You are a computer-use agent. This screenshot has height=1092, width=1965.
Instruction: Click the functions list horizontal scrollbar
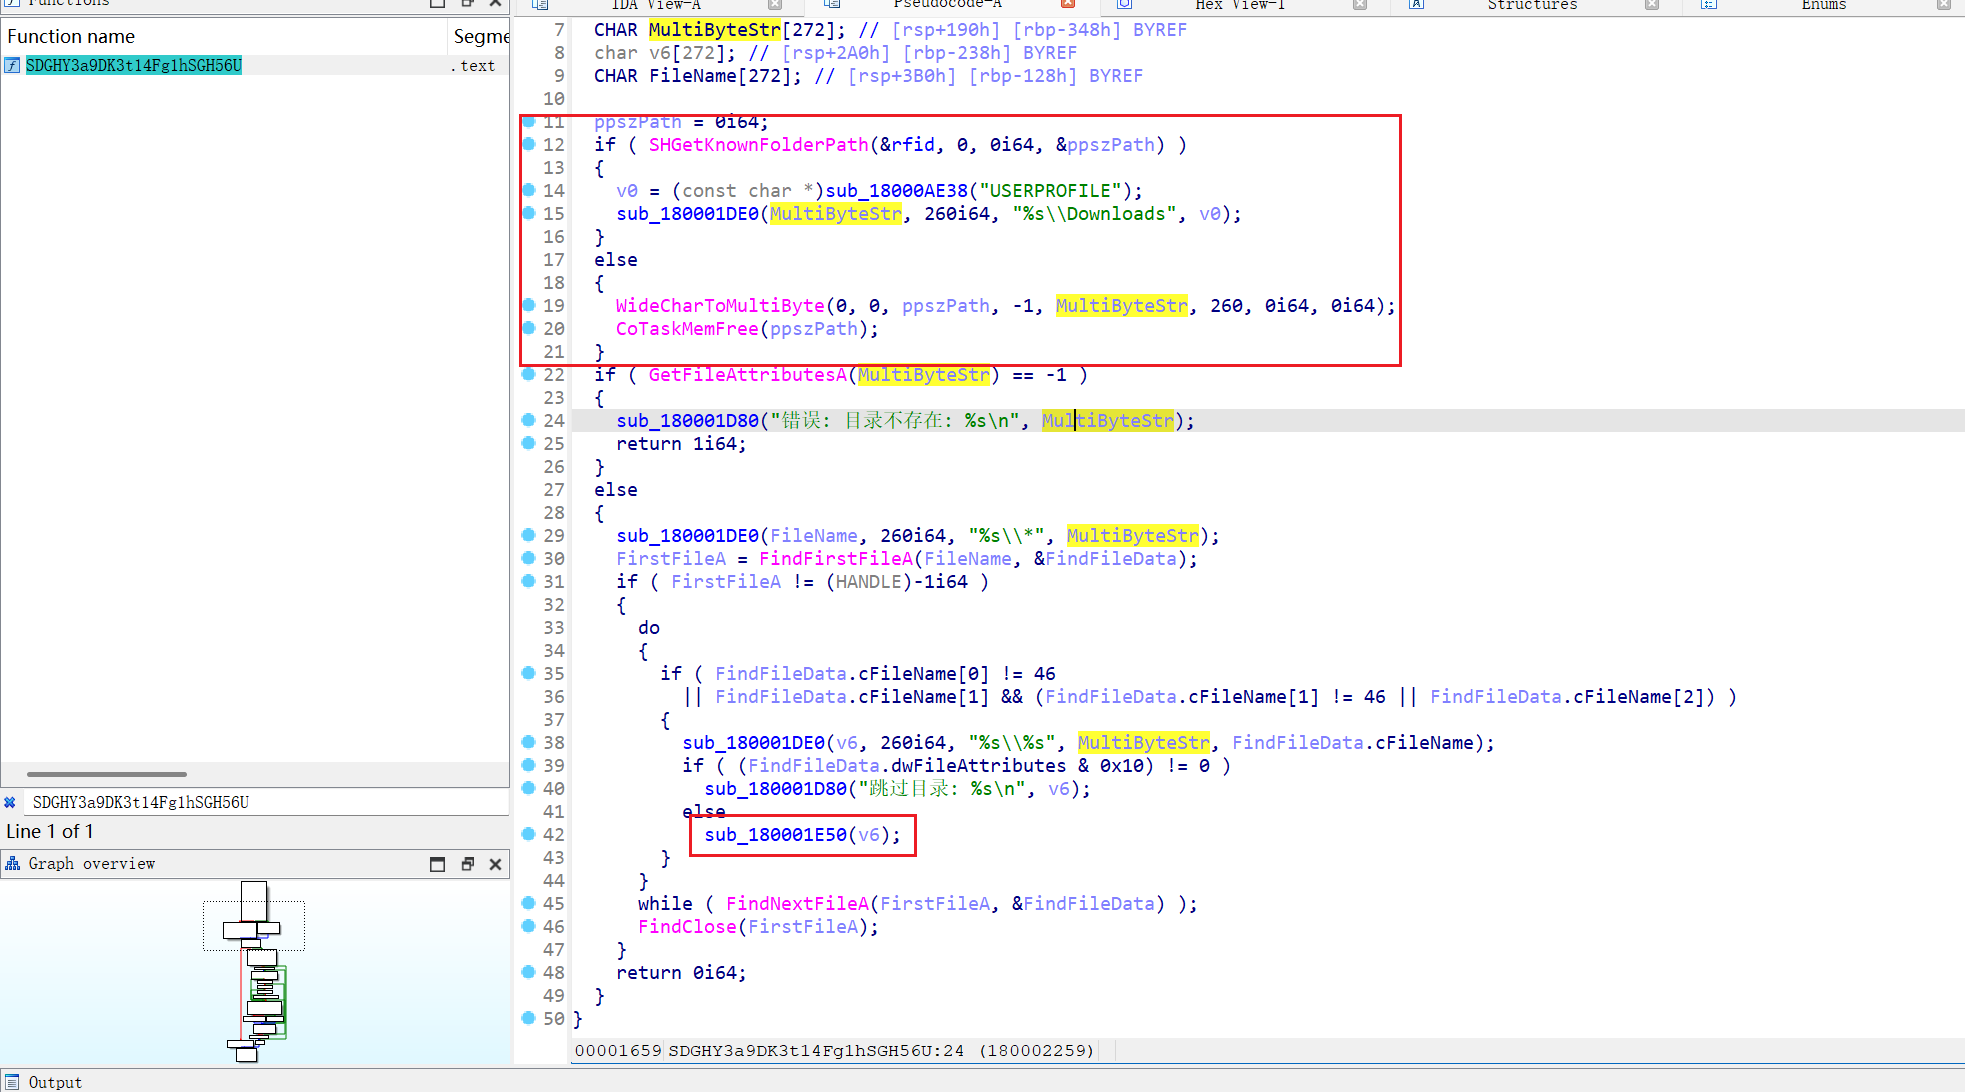click(106, 774)
